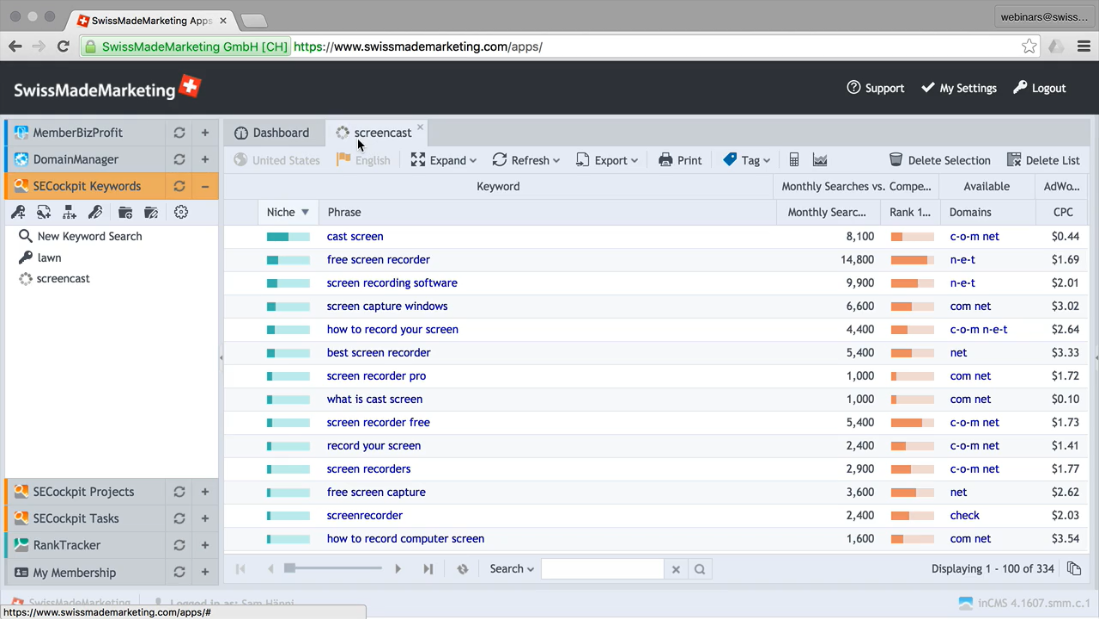Viewport: 1099px width, 619px height.
Task: Open SECockpit Keywords gear settings
Action: (x=181, y=212)
